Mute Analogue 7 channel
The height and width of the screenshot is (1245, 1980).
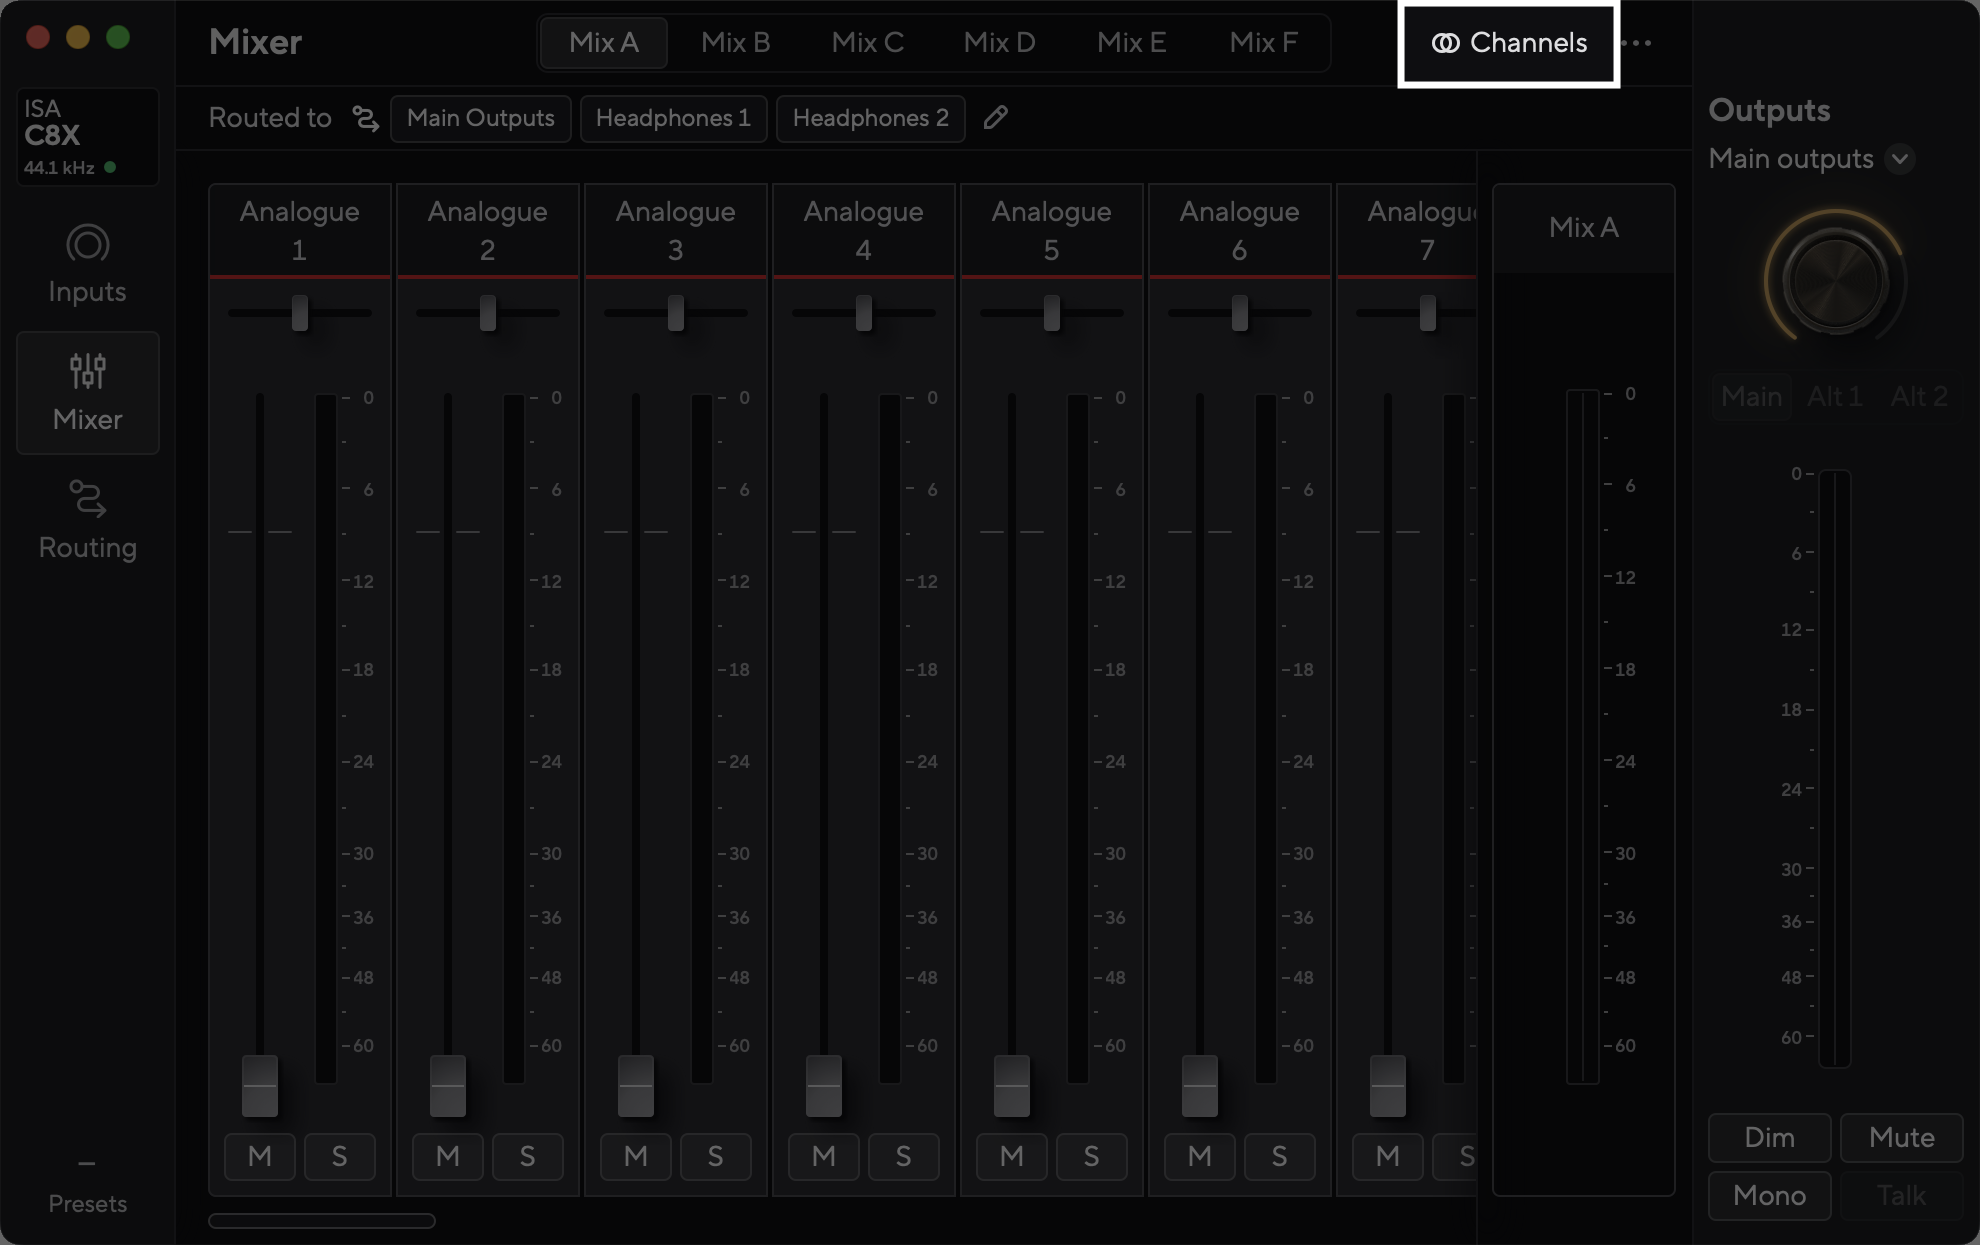(1388, 1157)
